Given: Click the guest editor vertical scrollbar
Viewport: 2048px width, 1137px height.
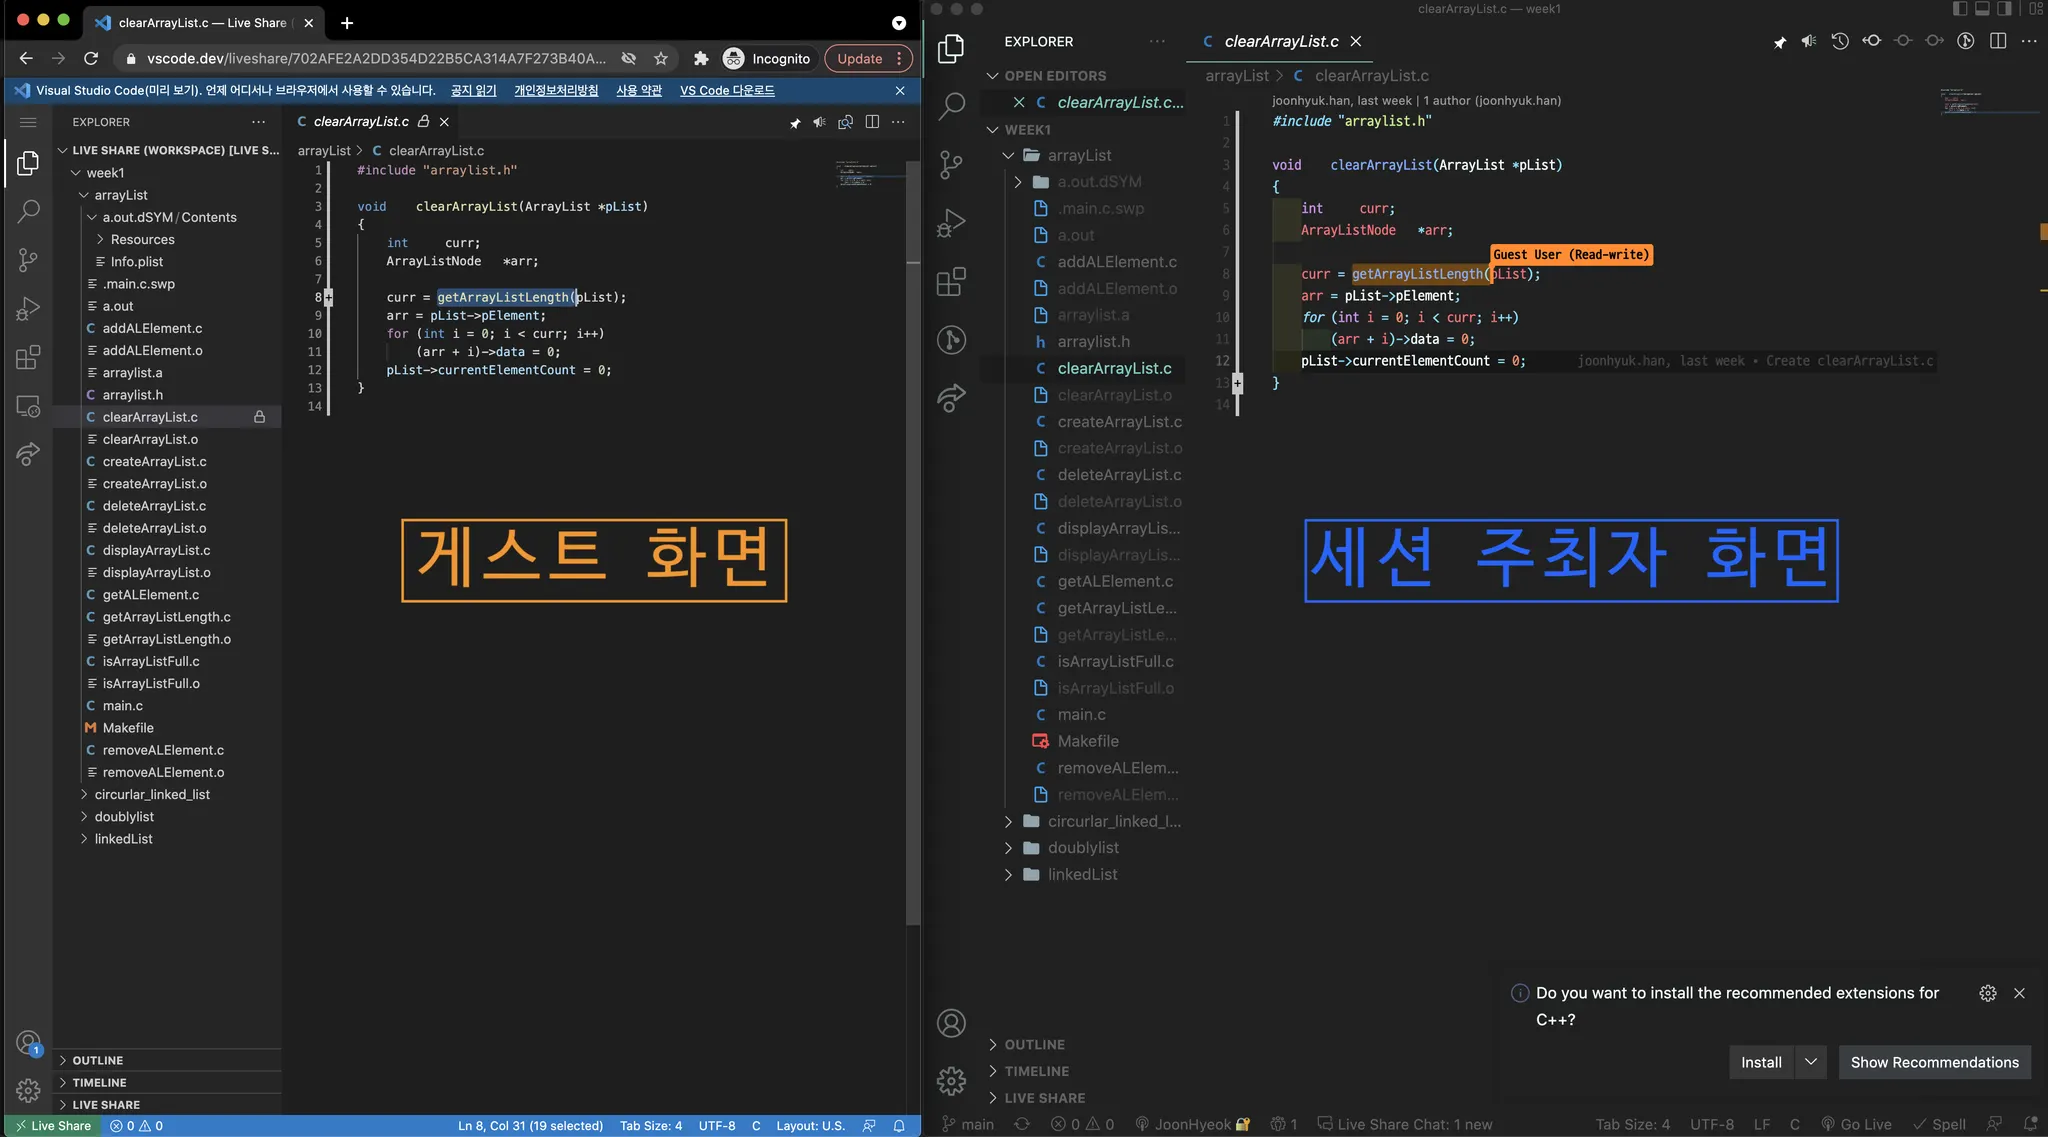Looking at the screenshot, I should click(x=912, y=540).
